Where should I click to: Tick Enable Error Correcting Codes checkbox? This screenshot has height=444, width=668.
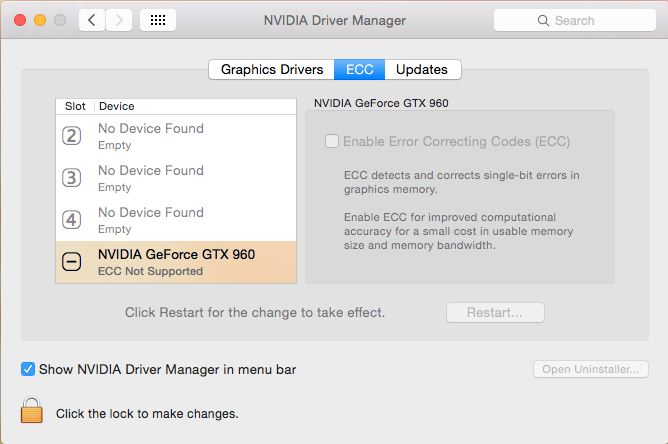point(331,141)
